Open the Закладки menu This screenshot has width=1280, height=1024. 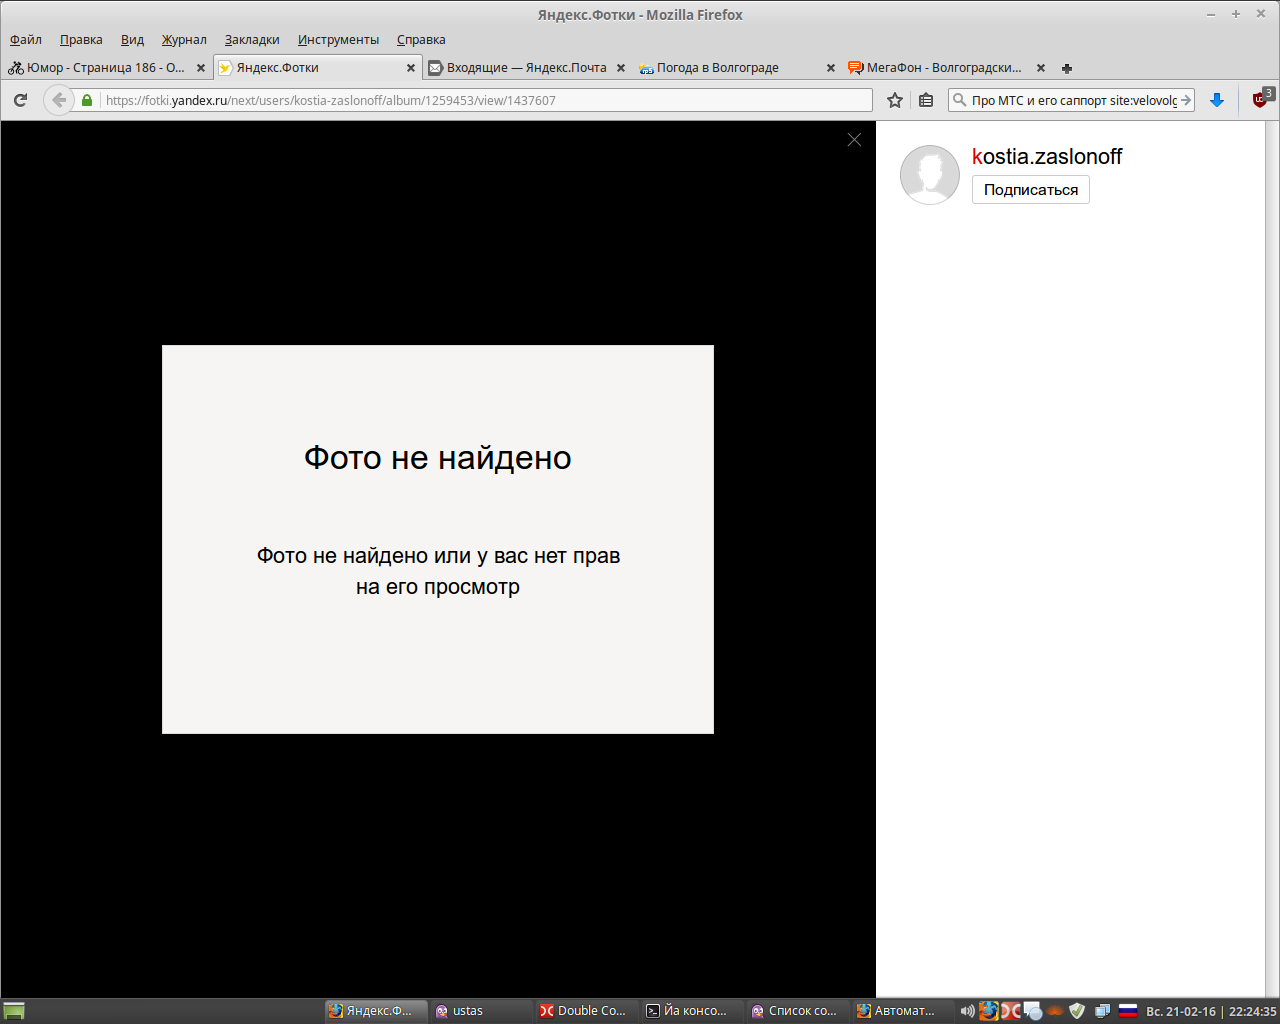252,40
